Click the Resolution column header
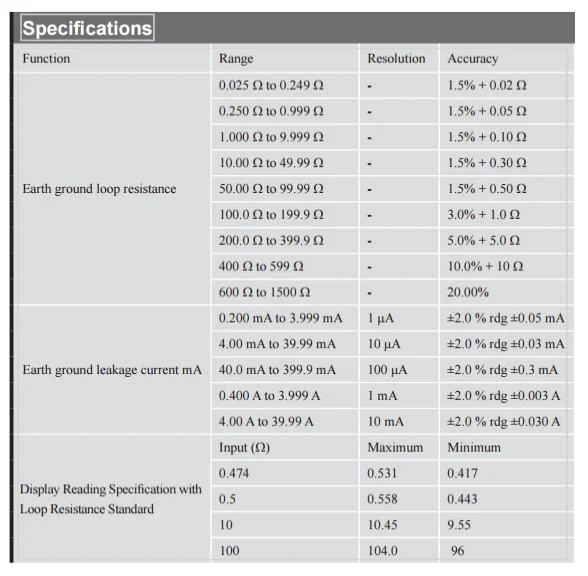The height and width of the screenshot is (576, 588). (399, 58)
